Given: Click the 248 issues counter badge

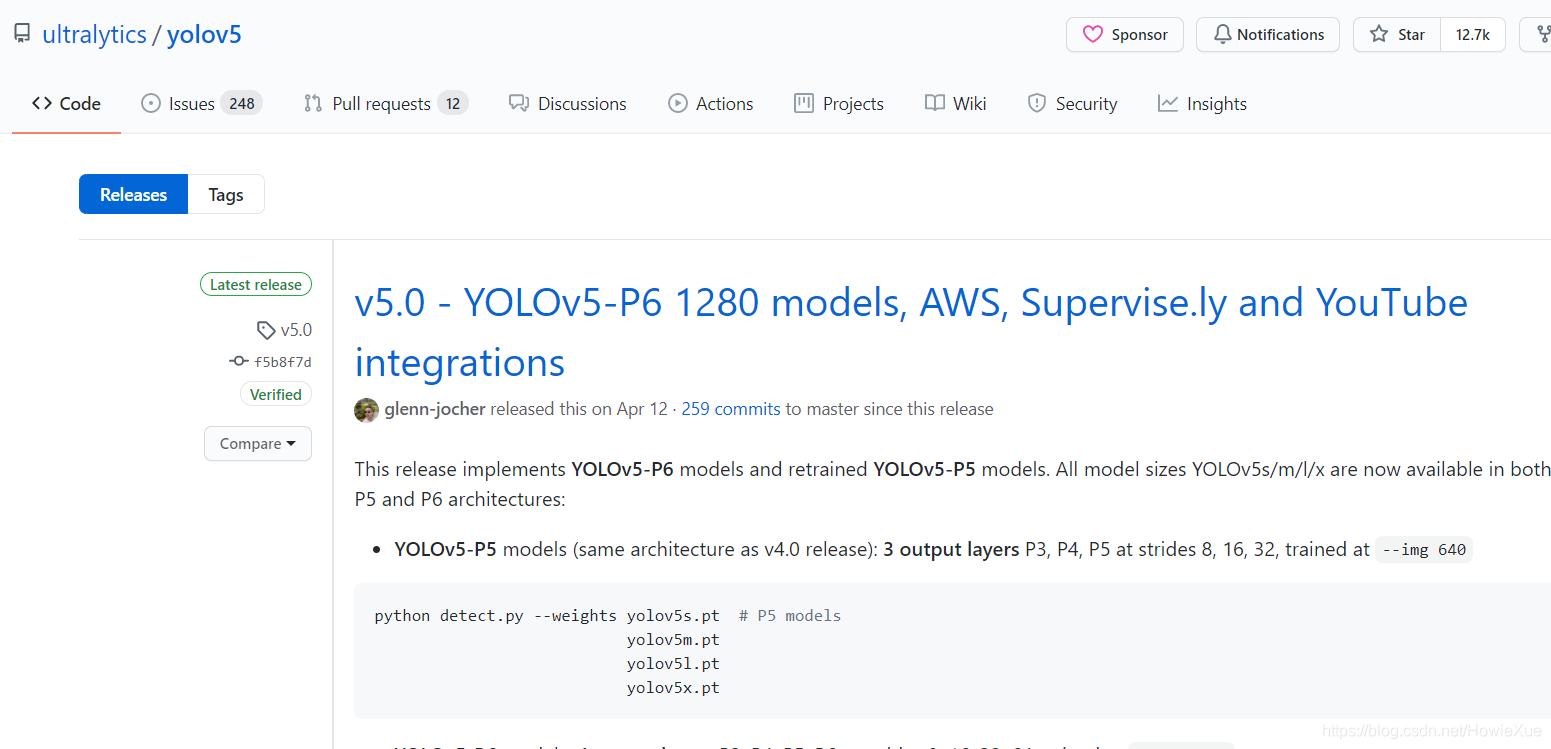Looking at the screenshot, I should tap(242, 103).
